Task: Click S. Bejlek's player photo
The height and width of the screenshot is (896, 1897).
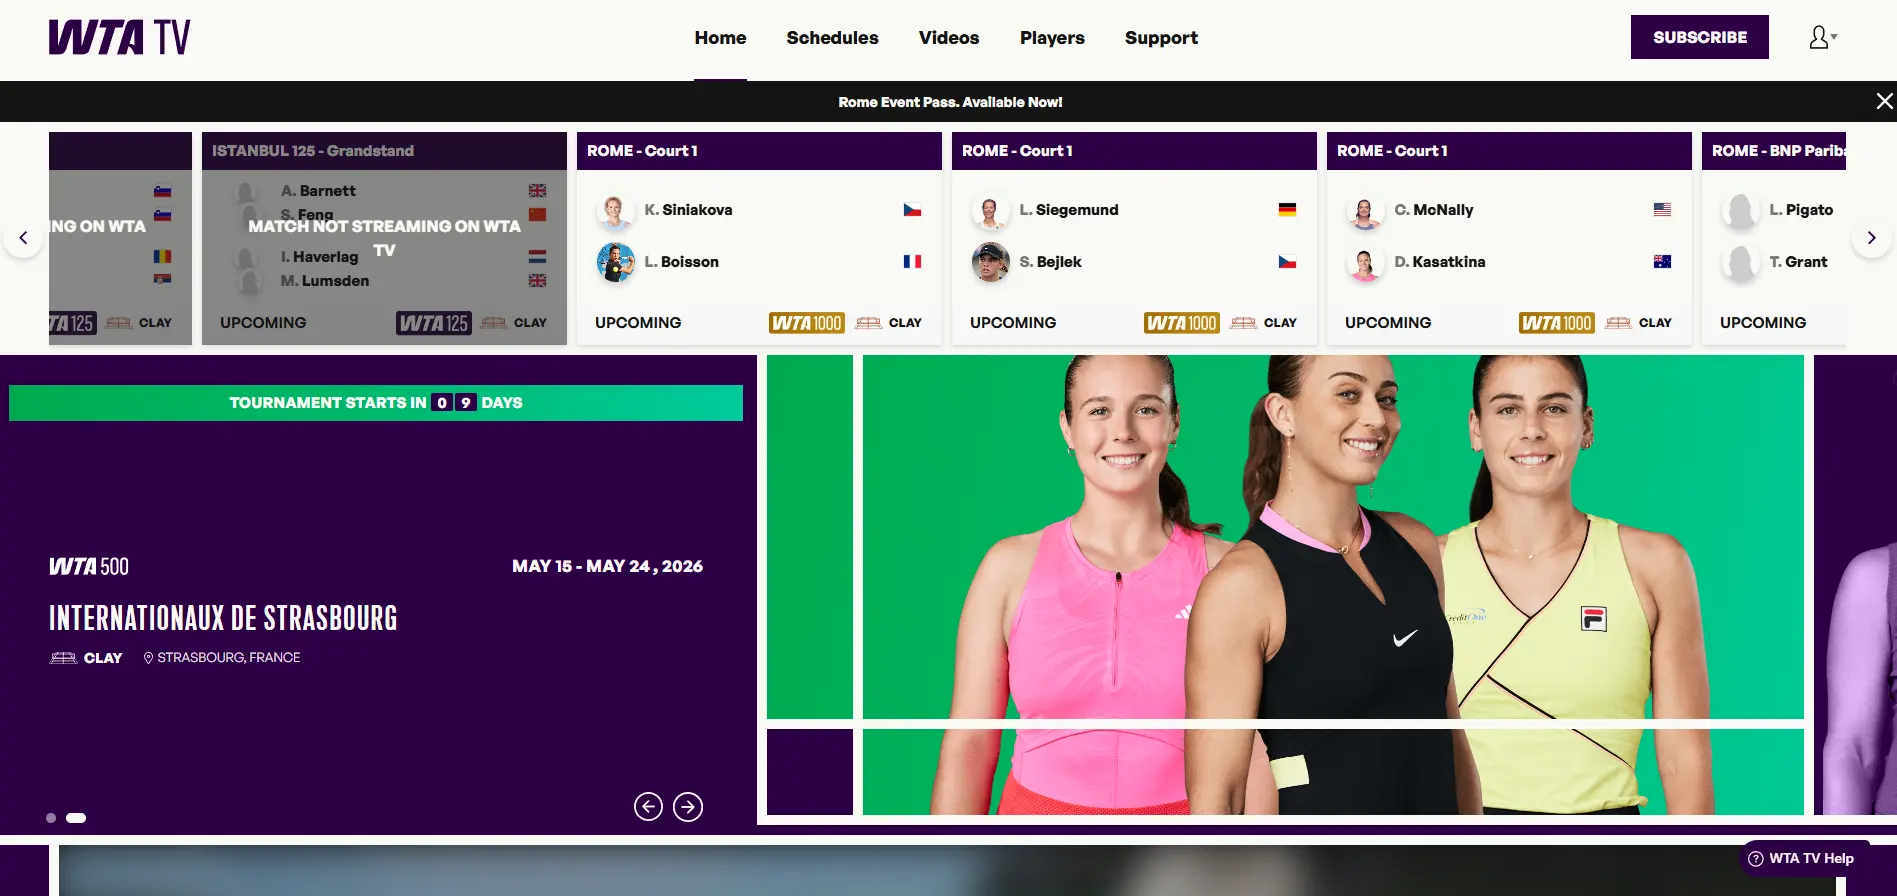Action: pos(990,262)
